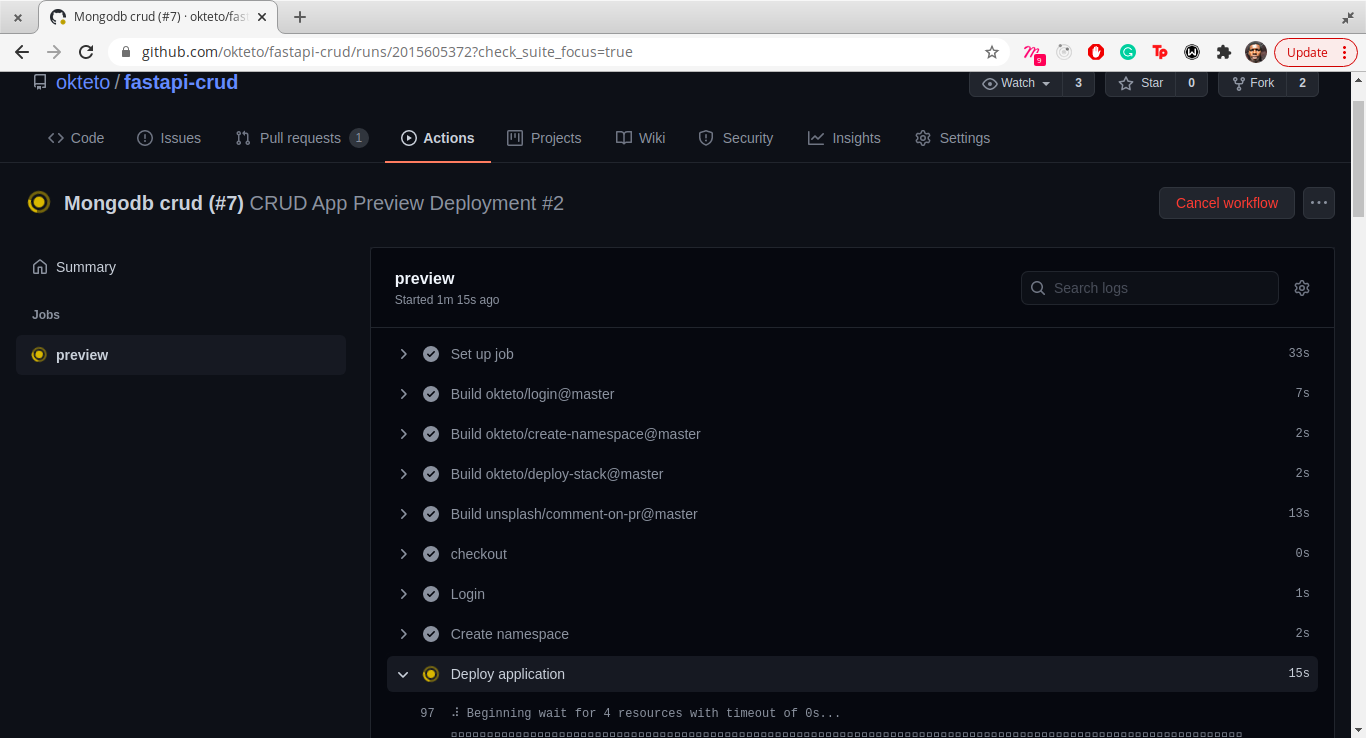Click Set up job success check icon
The height and width of the screenshot is (738, 1366).
431,354
